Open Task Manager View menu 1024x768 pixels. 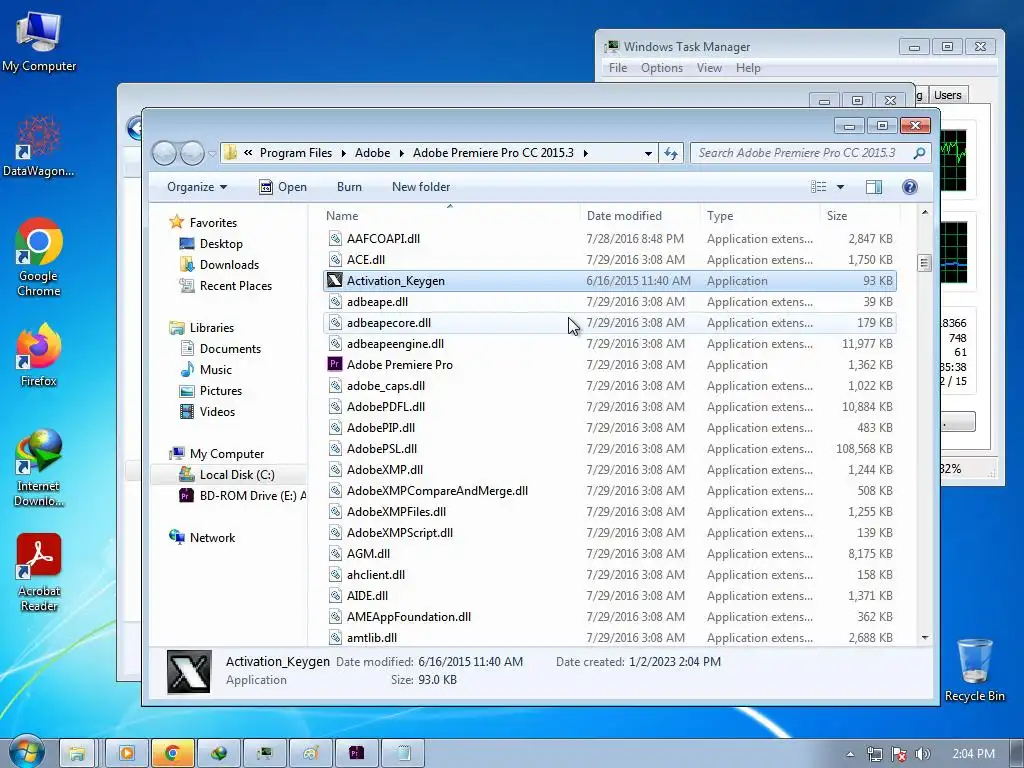(709, 68)
